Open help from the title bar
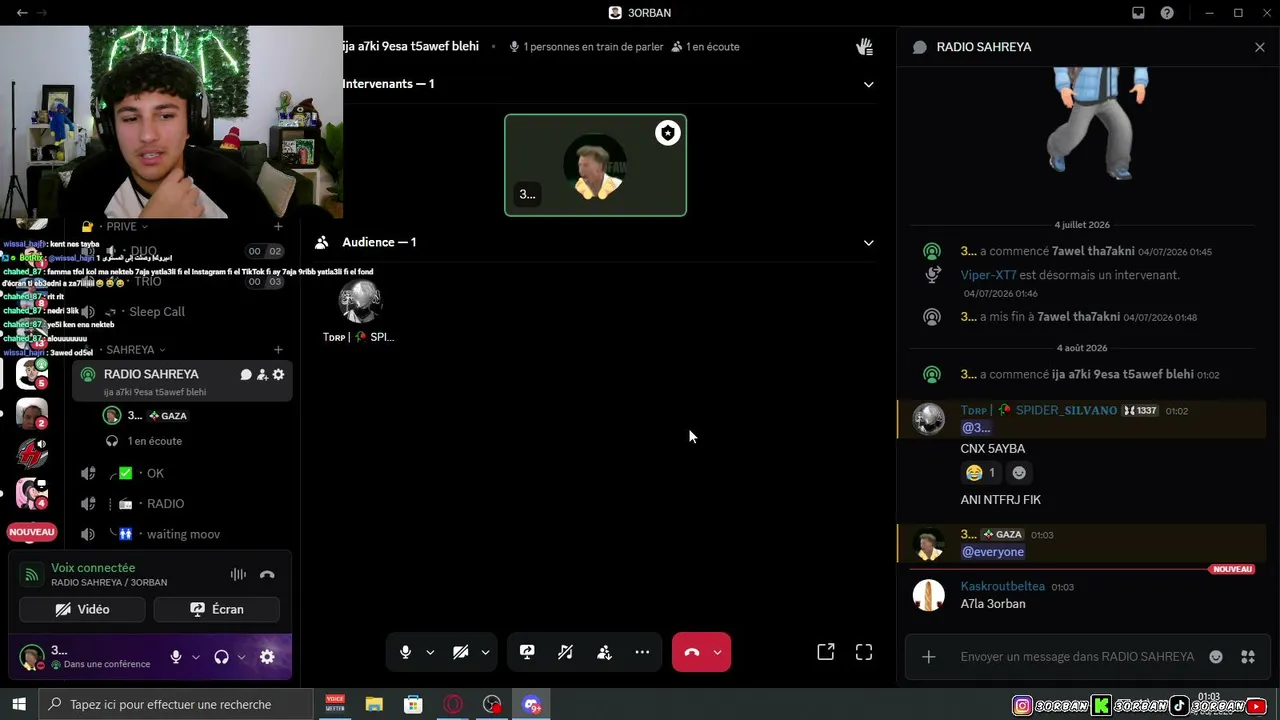Screen dimensions: 1280x720 (x=1167, y=13)
